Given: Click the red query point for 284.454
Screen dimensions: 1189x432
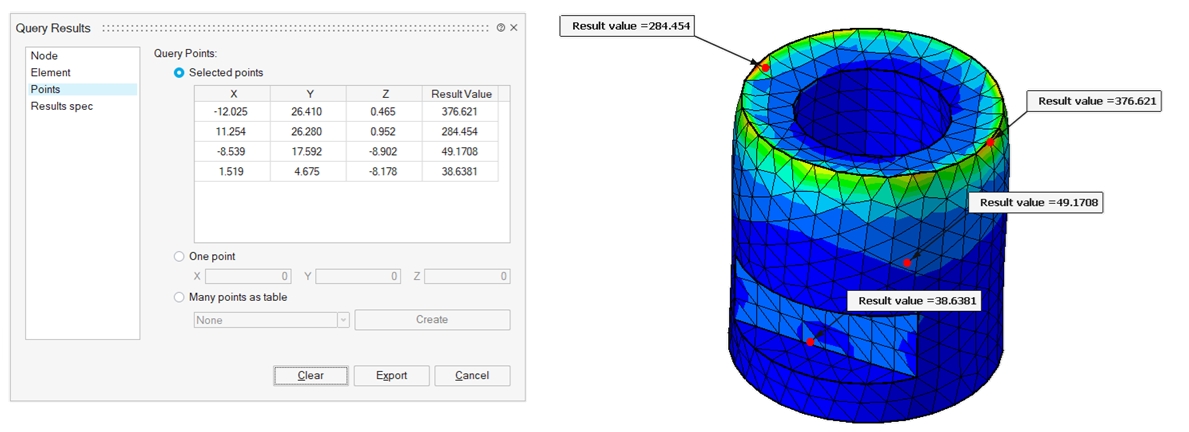Looking at the screenshot, I should click(766, 68).
